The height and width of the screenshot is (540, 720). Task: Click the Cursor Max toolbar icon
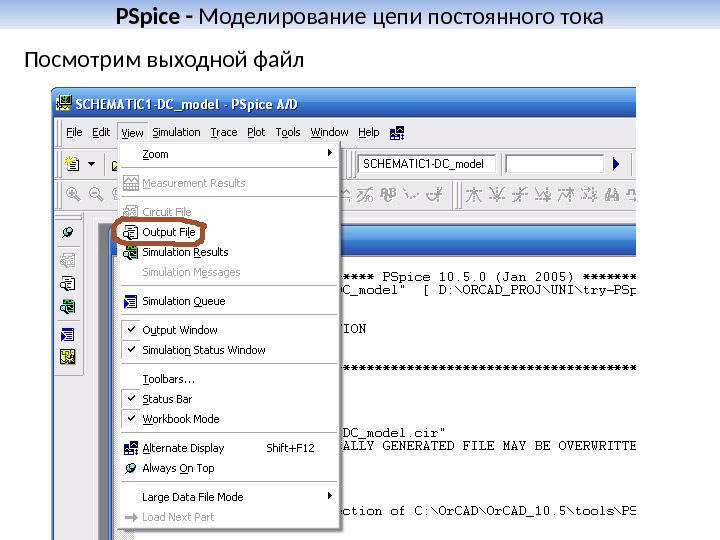(x=565, y=195)
